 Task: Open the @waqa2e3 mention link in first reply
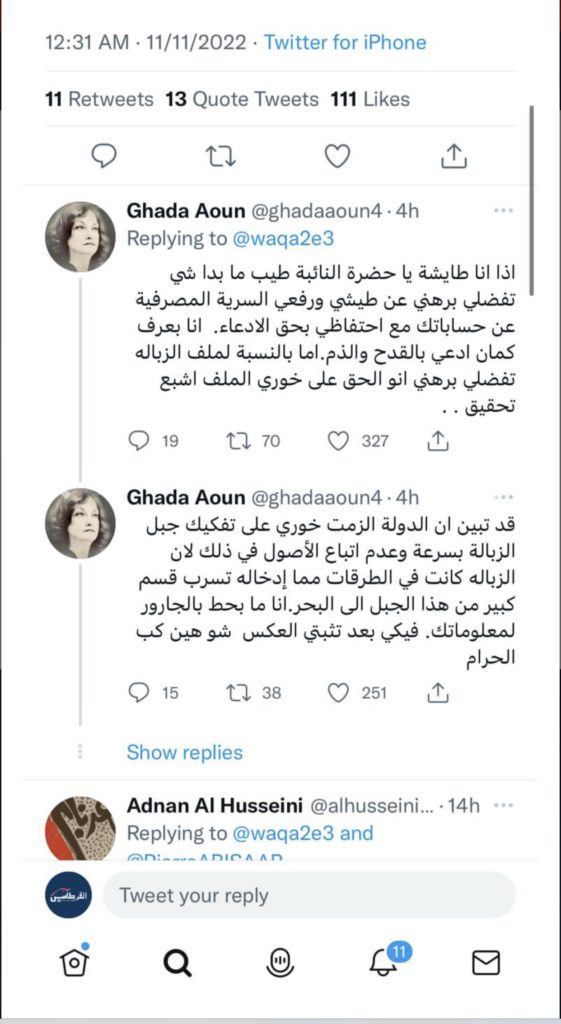click(283, 239)
